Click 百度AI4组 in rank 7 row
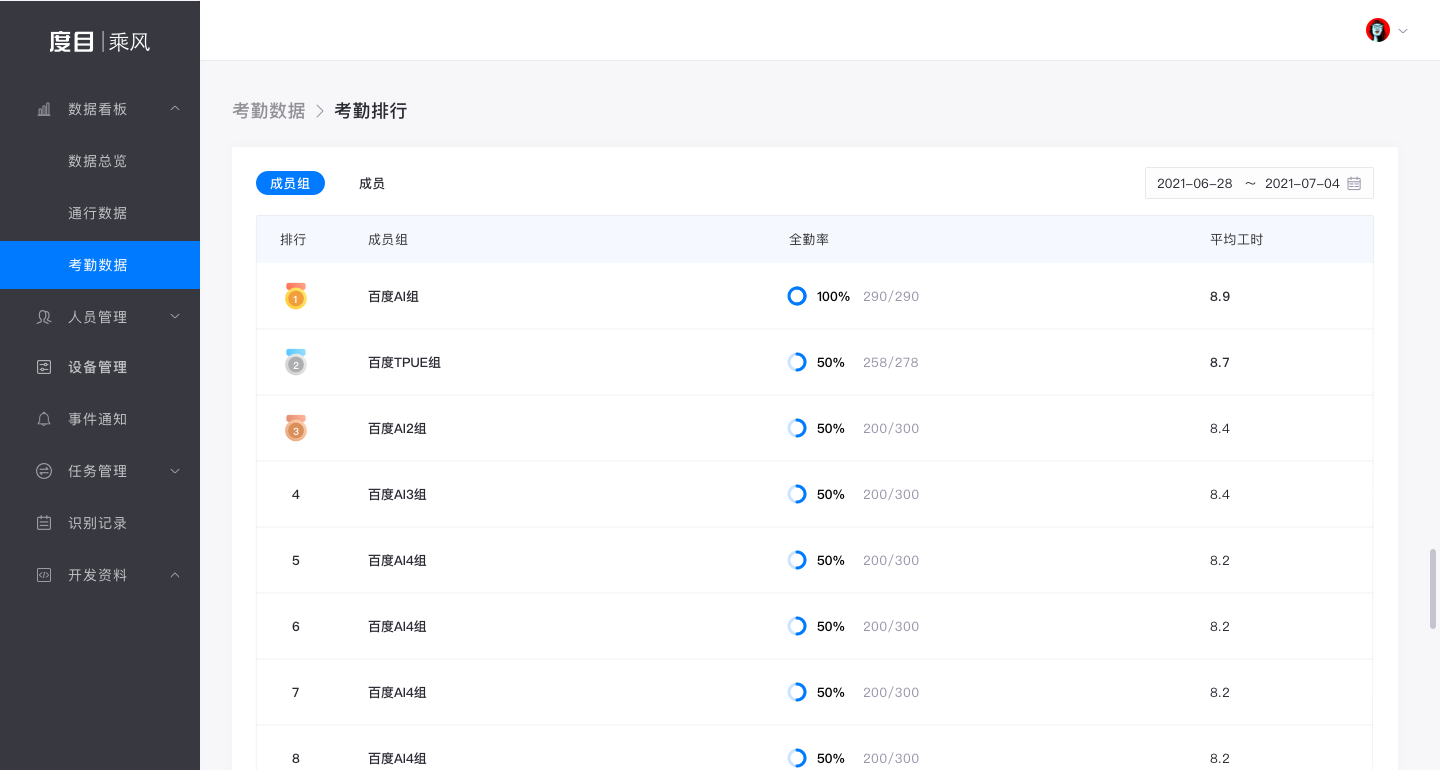1440x770 pixels. pos(397,692)
